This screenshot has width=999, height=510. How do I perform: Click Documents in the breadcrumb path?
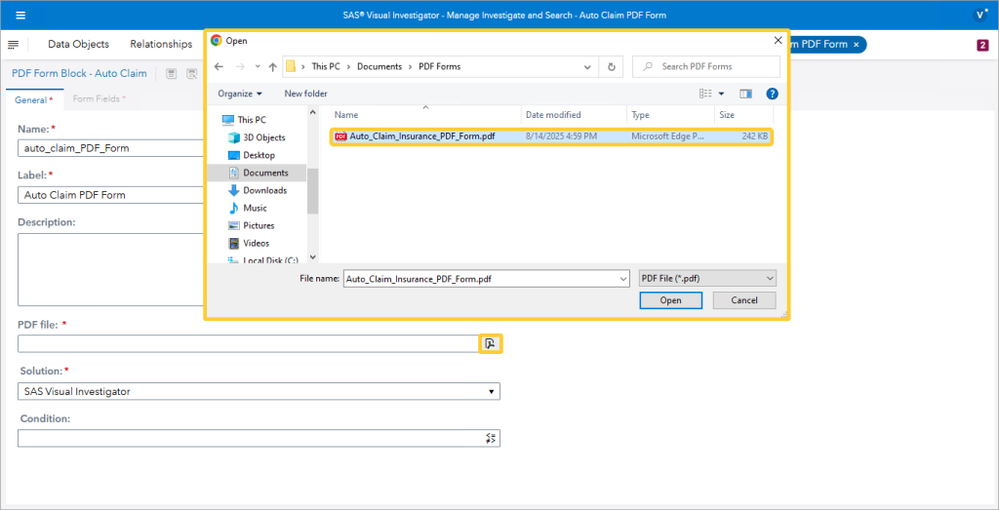(379, 66)
